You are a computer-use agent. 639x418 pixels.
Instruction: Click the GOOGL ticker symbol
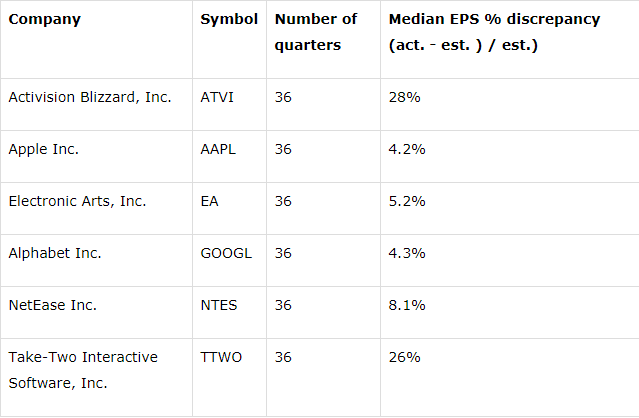(x=226, y=253)
